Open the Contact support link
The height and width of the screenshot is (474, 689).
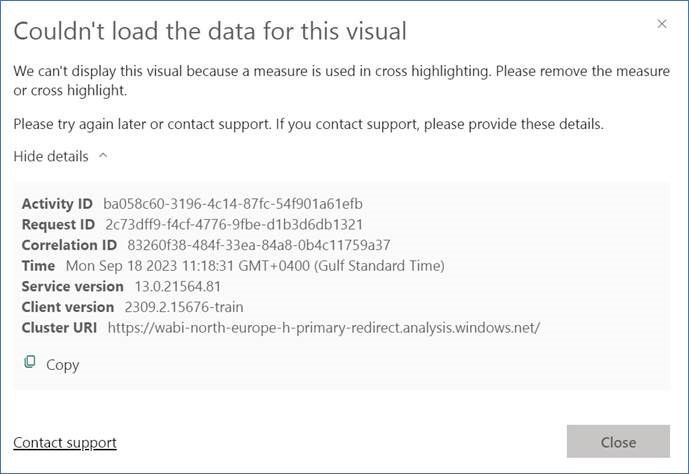[x=65, y=442]
